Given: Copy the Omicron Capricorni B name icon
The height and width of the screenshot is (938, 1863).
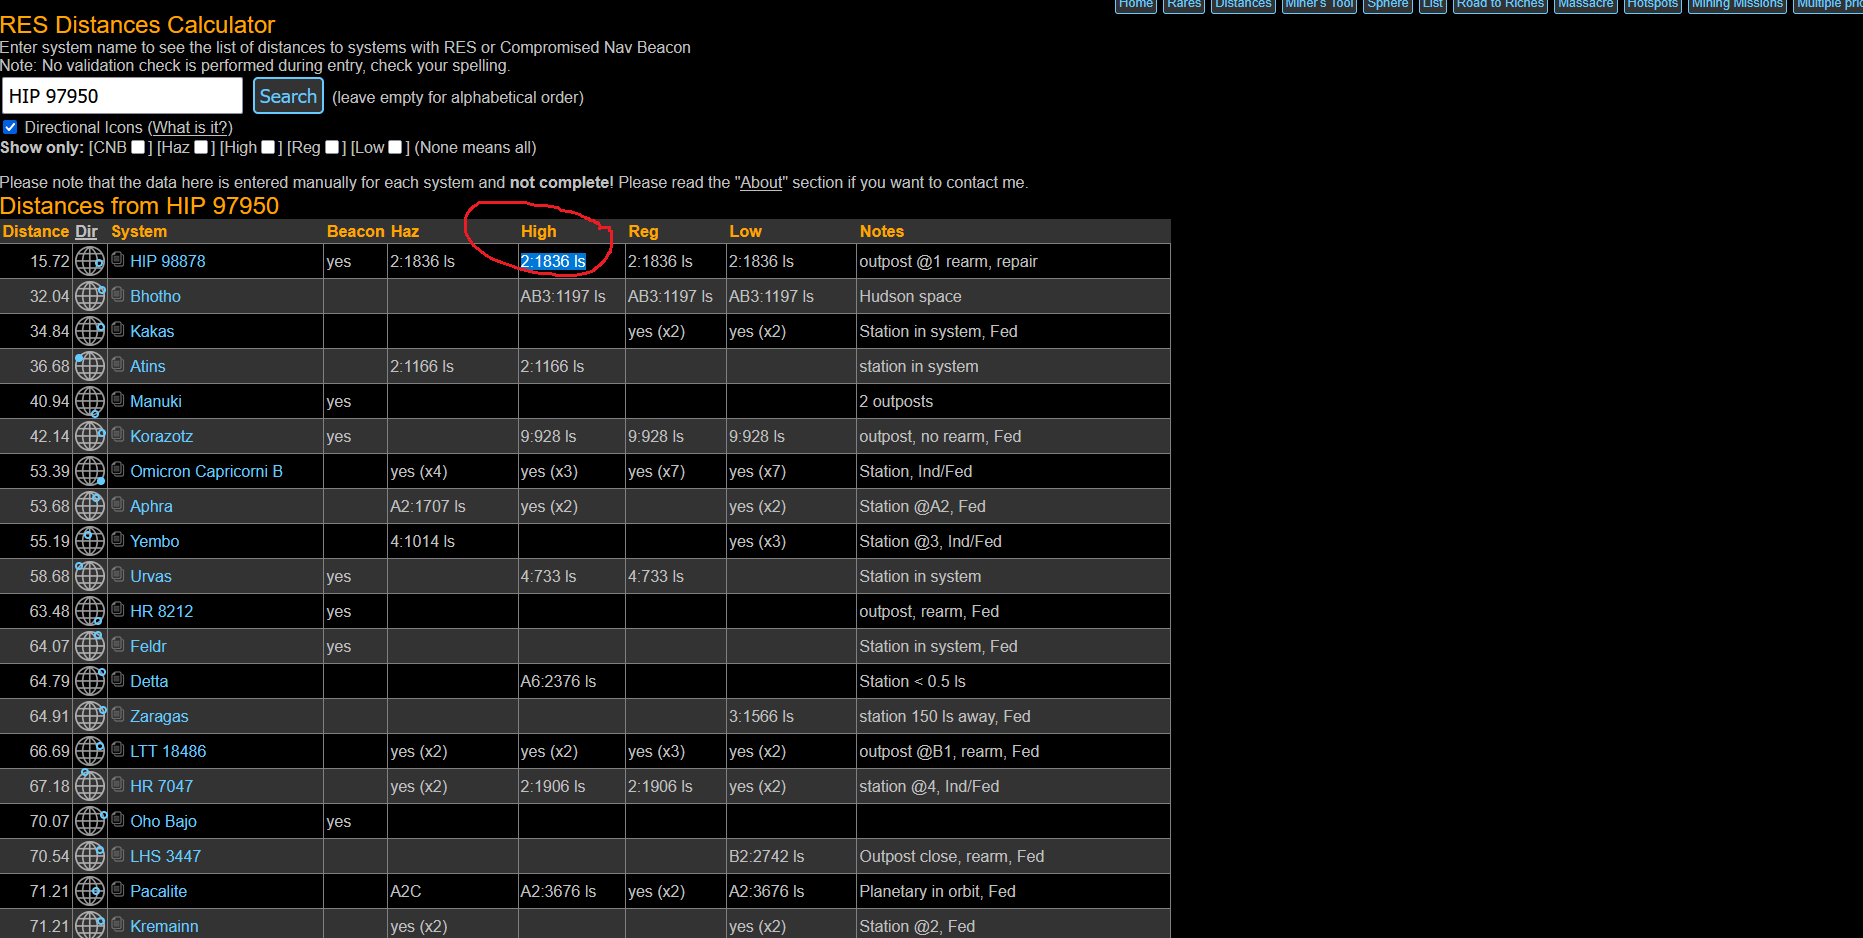Looking at the screenshot, I should coord(118,470).
